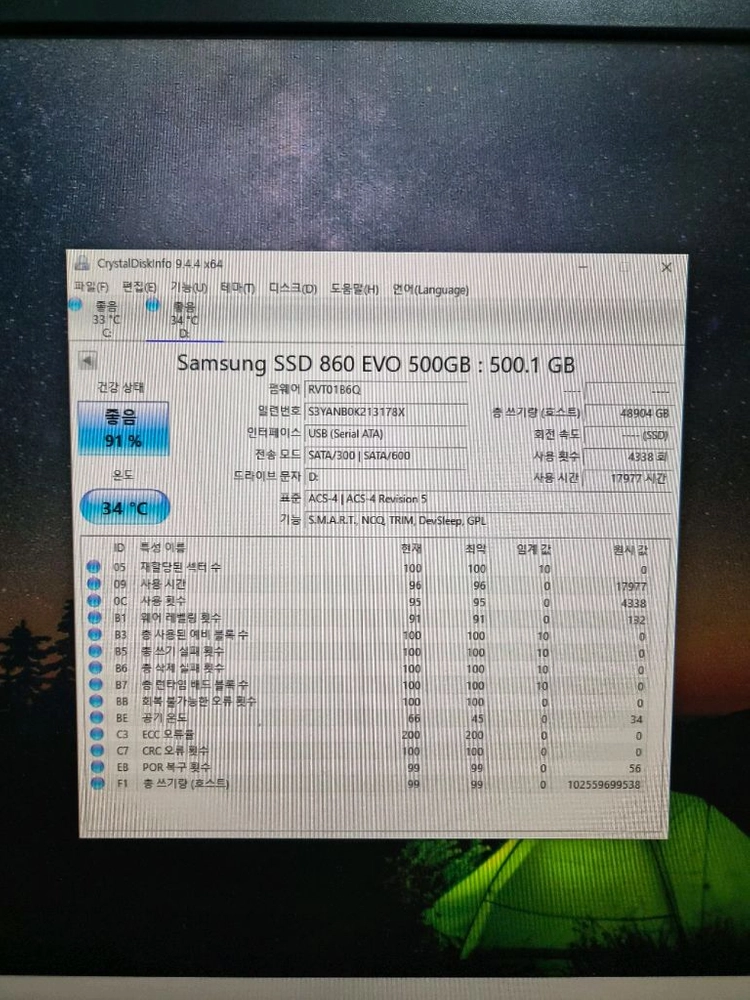
Task: Click the status dot for attribute 0C
Action: (x=94, y=600)
